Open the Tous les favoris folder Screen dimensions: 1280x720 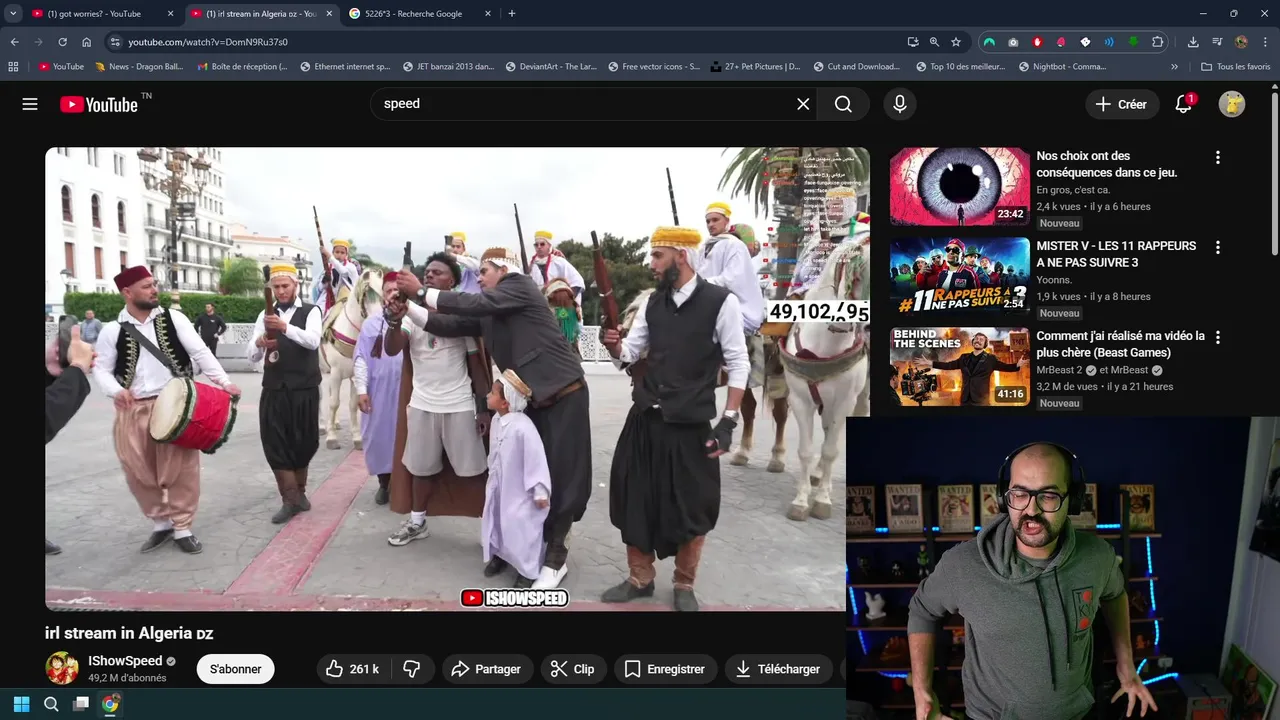tap(1236, 67)
